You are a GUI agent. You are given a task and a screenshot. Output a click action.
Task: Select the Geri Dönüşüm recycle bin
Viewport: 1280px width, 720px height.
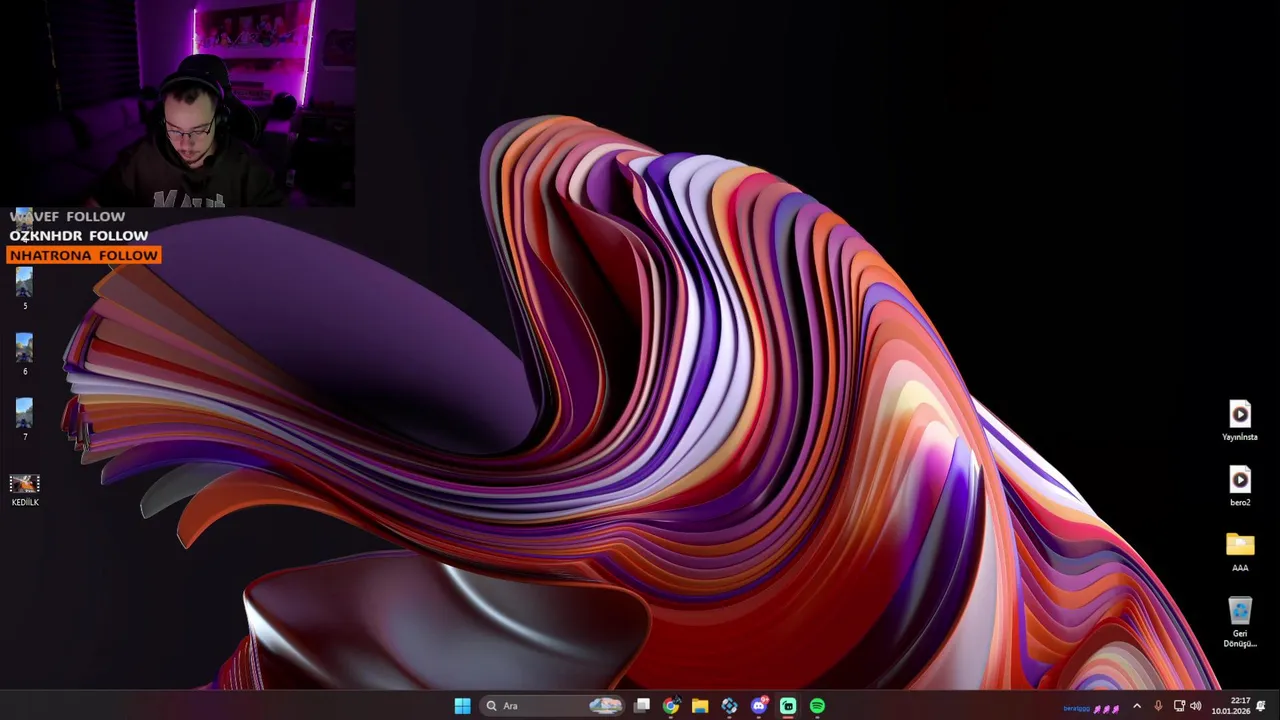pos(1240,622)
